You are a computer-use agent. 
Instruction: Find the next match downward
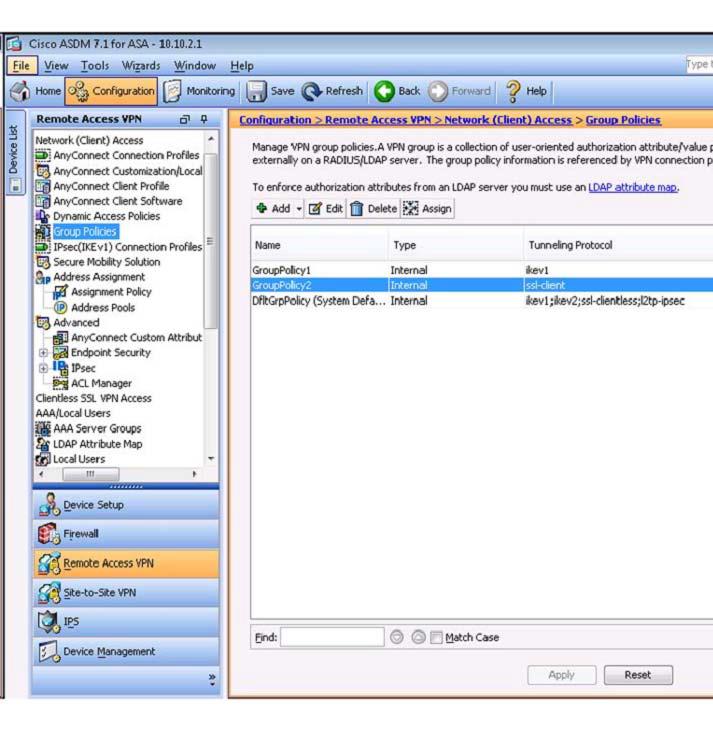tap(396, 637)
